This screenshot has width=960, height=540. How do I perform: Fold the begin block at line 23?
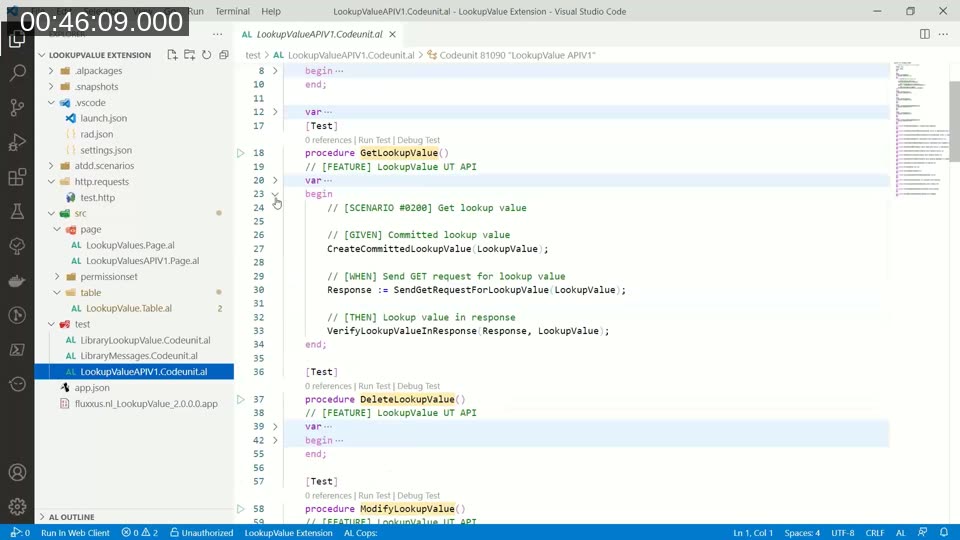pos(275,194)
